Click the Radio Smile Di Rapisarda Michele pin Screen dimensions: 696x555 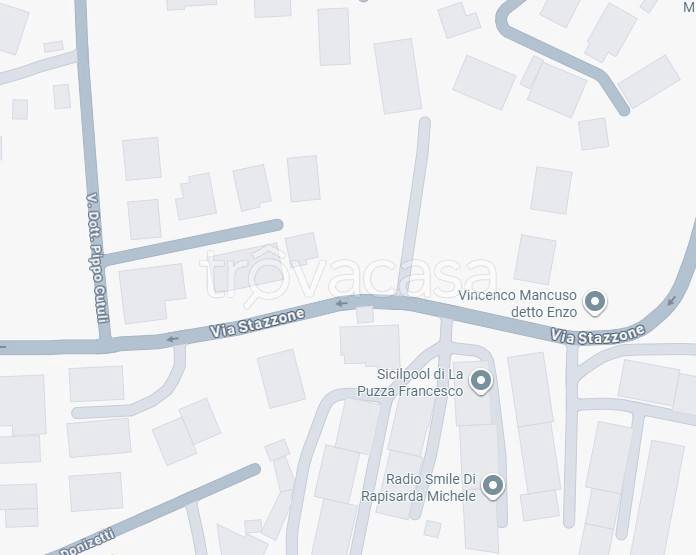pos(492,486)
